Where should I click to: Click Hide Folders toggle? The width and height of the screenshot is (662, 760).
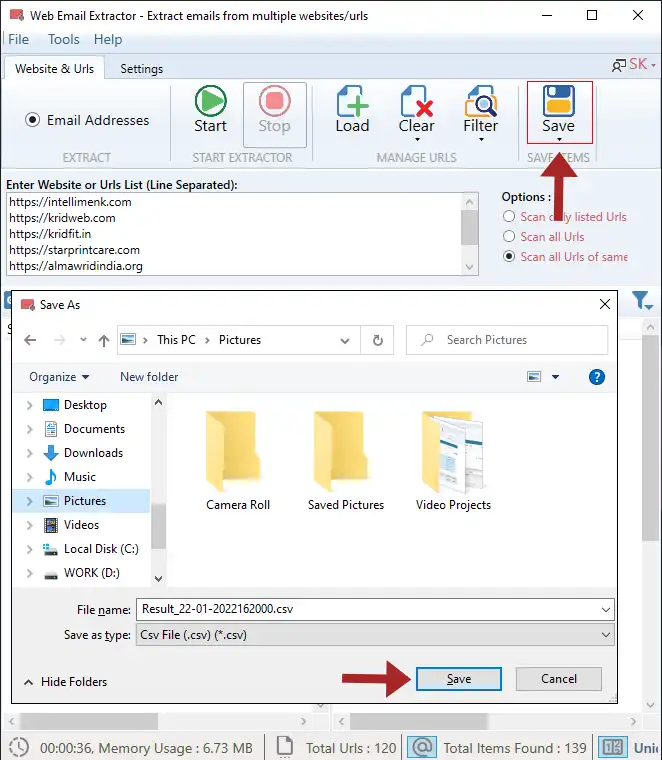(x=65, y=681)
